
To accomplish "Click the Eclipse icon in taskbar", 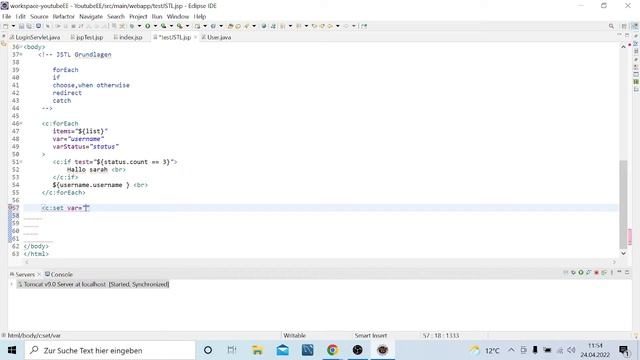I will (x=382, y=350).
